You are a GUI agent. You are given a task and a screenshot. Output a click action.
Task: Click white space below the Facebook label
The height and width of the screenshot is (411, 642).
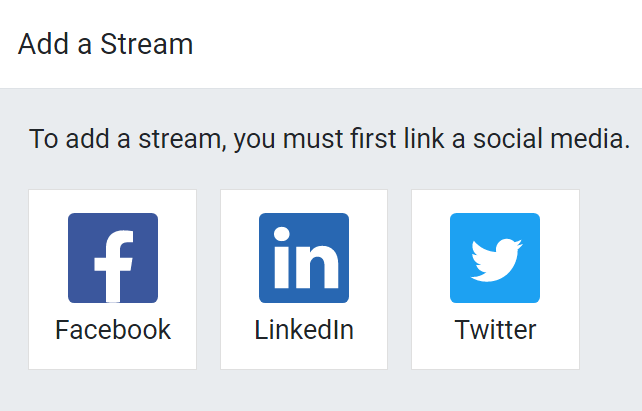coord(113,357)
